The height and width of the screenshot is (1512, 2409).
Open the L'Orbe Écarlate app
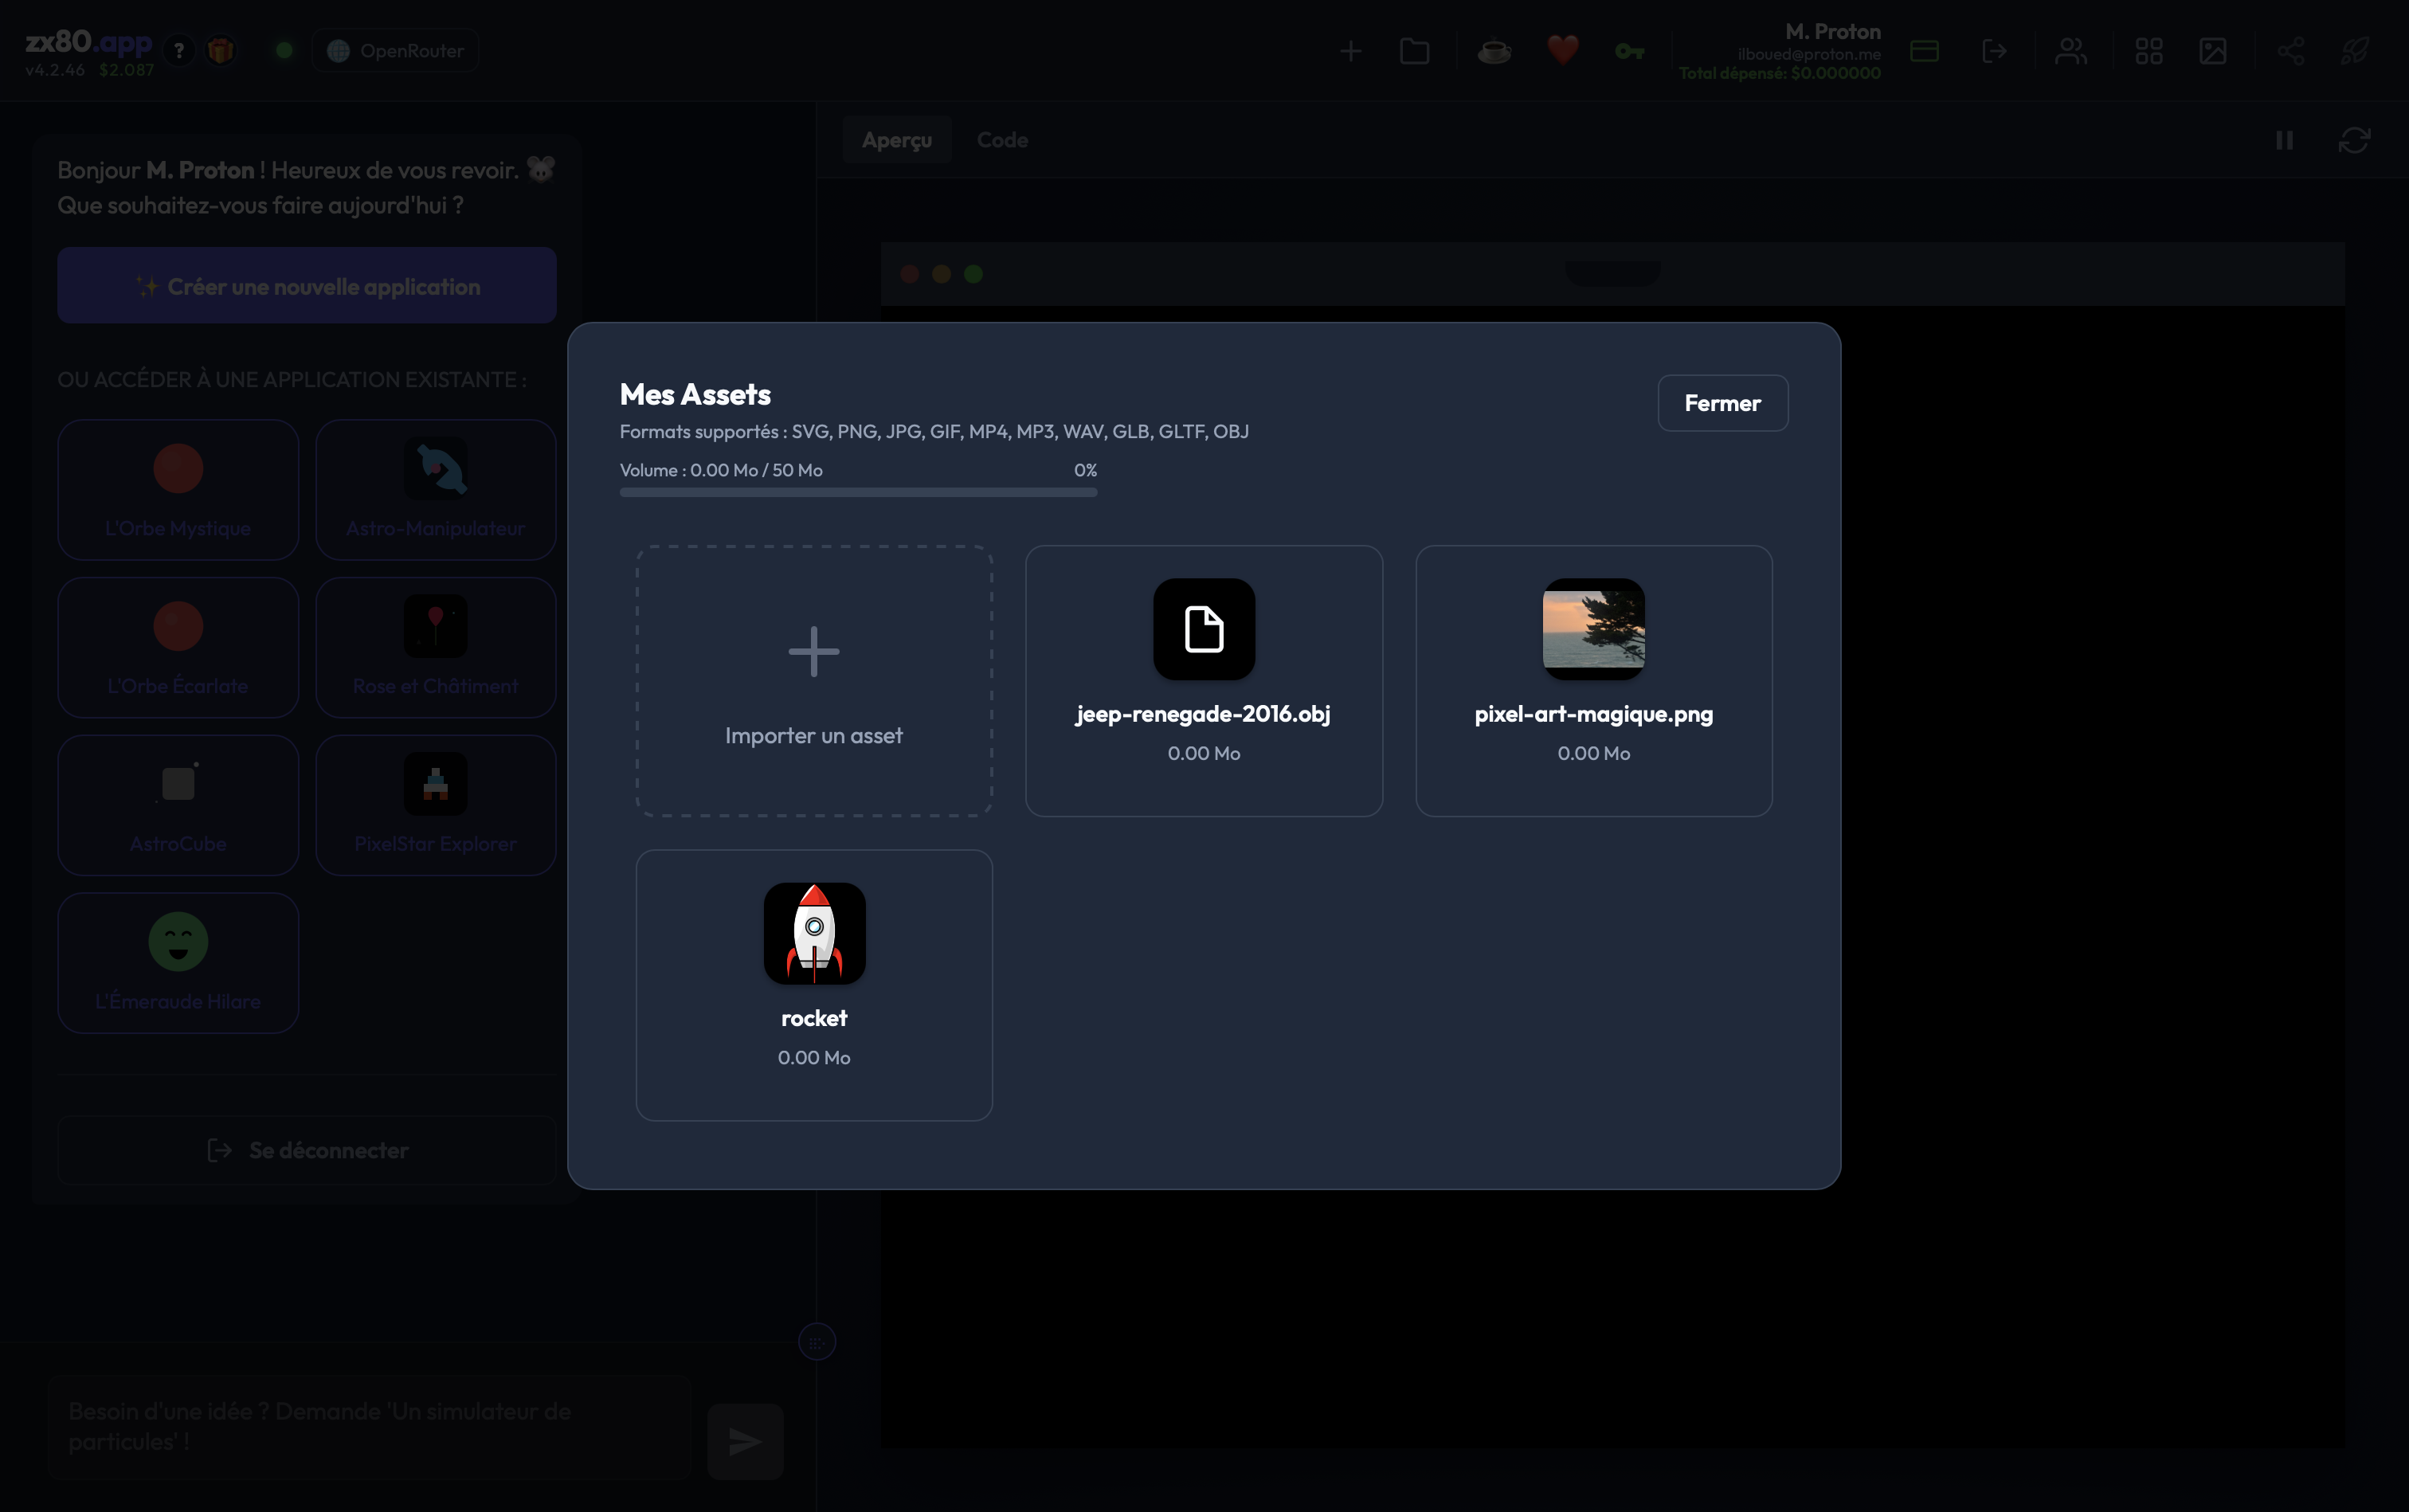[x=178, y=647]
